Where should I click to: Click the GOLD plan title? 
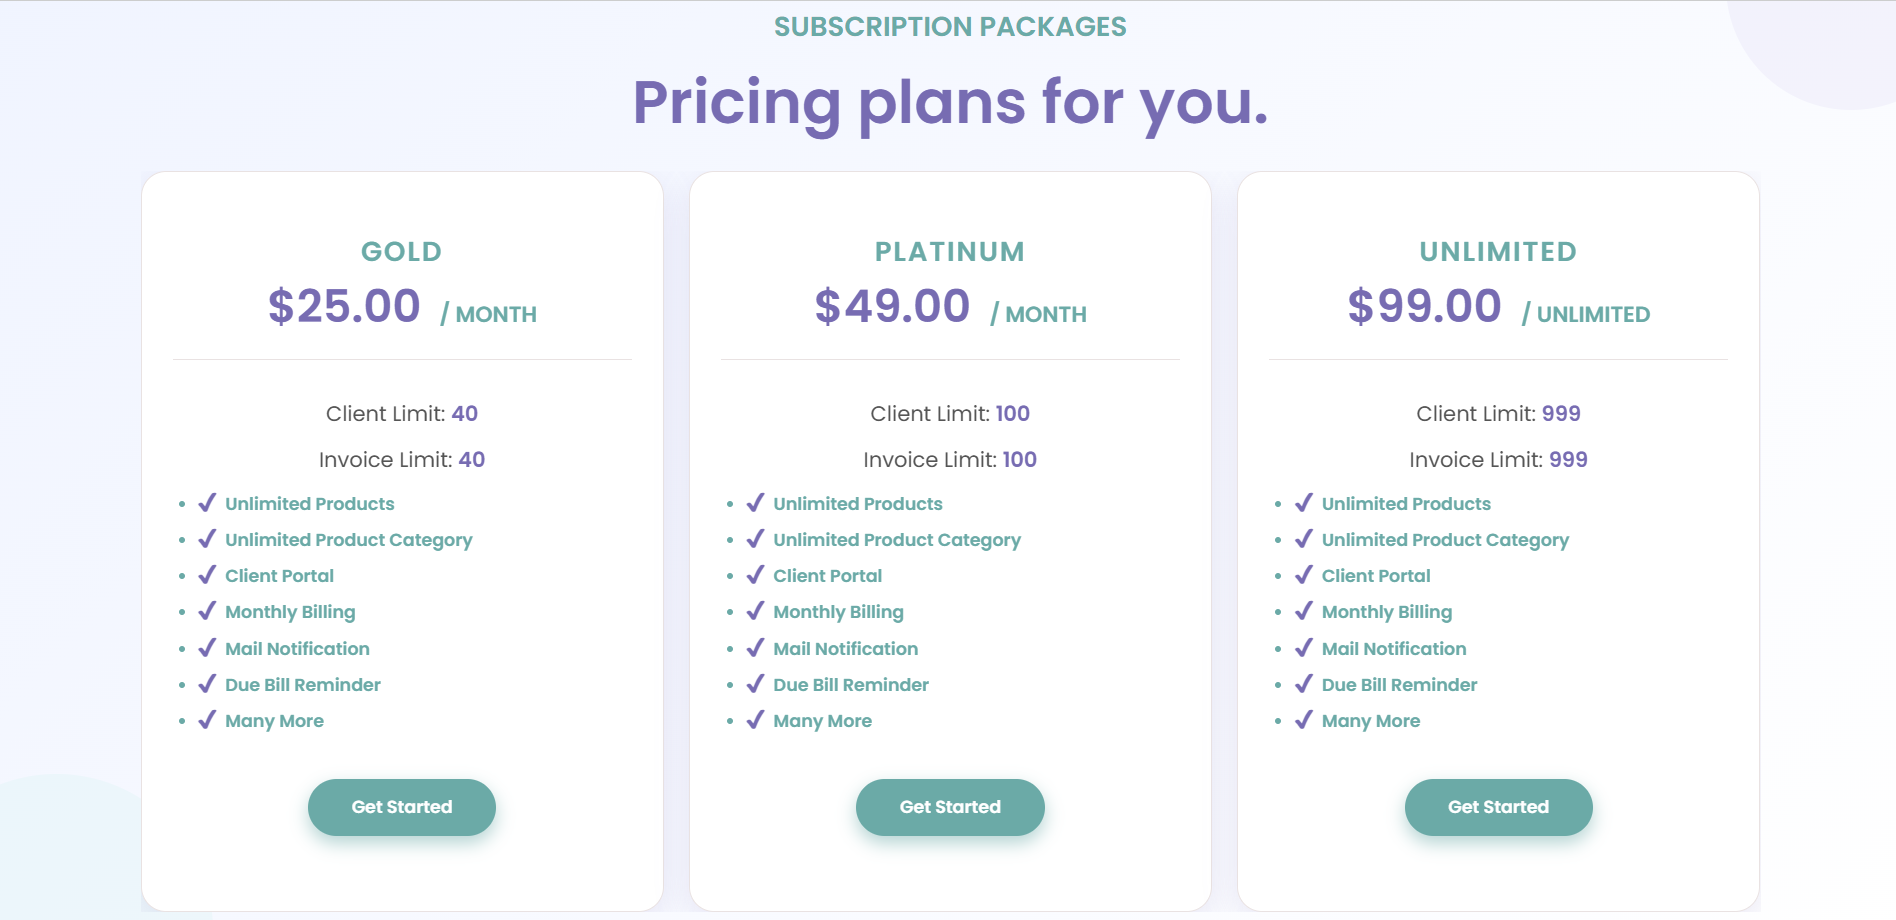[x=401, y=252]
